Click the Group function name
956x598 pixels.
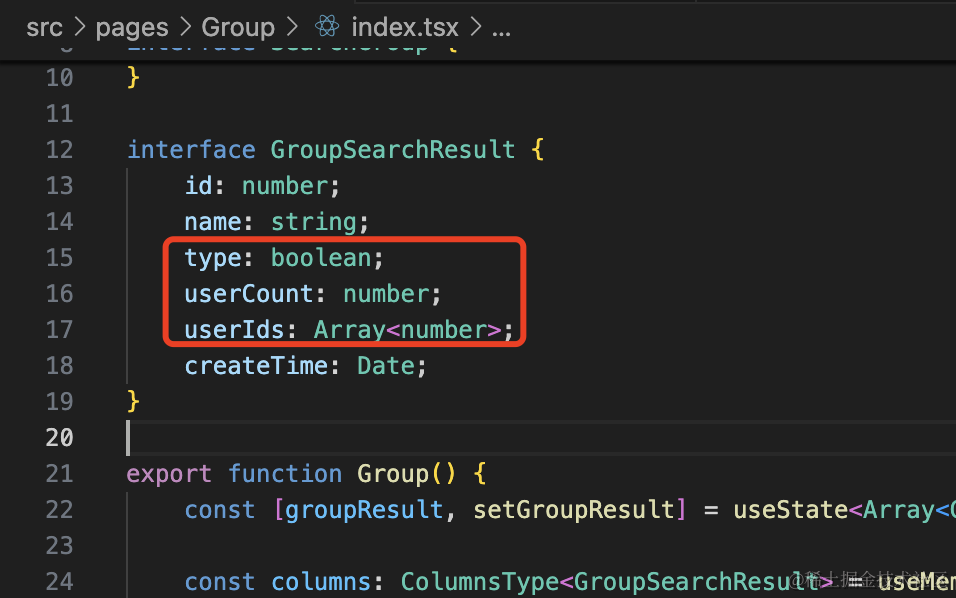coord(392,474)
